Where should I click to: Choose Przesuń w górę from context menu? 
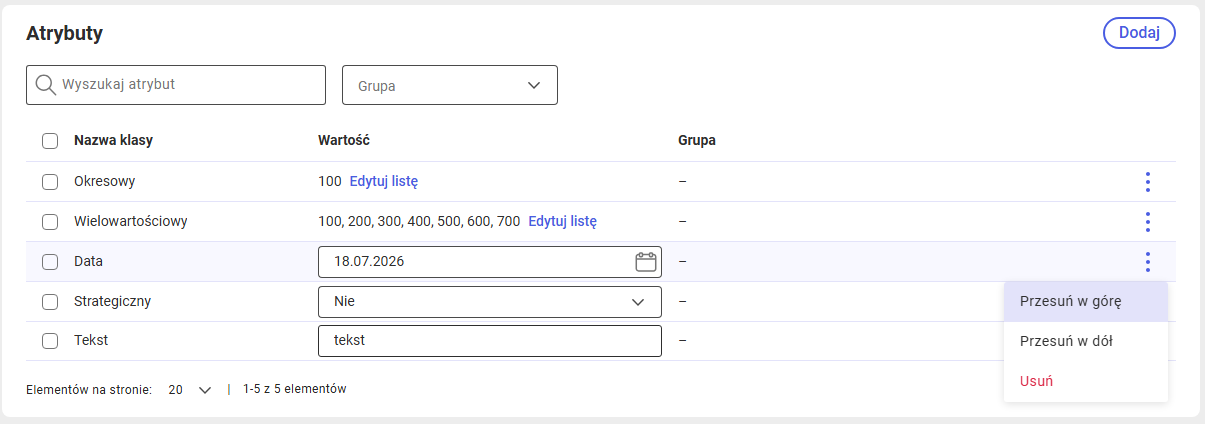click(1086, 301)
